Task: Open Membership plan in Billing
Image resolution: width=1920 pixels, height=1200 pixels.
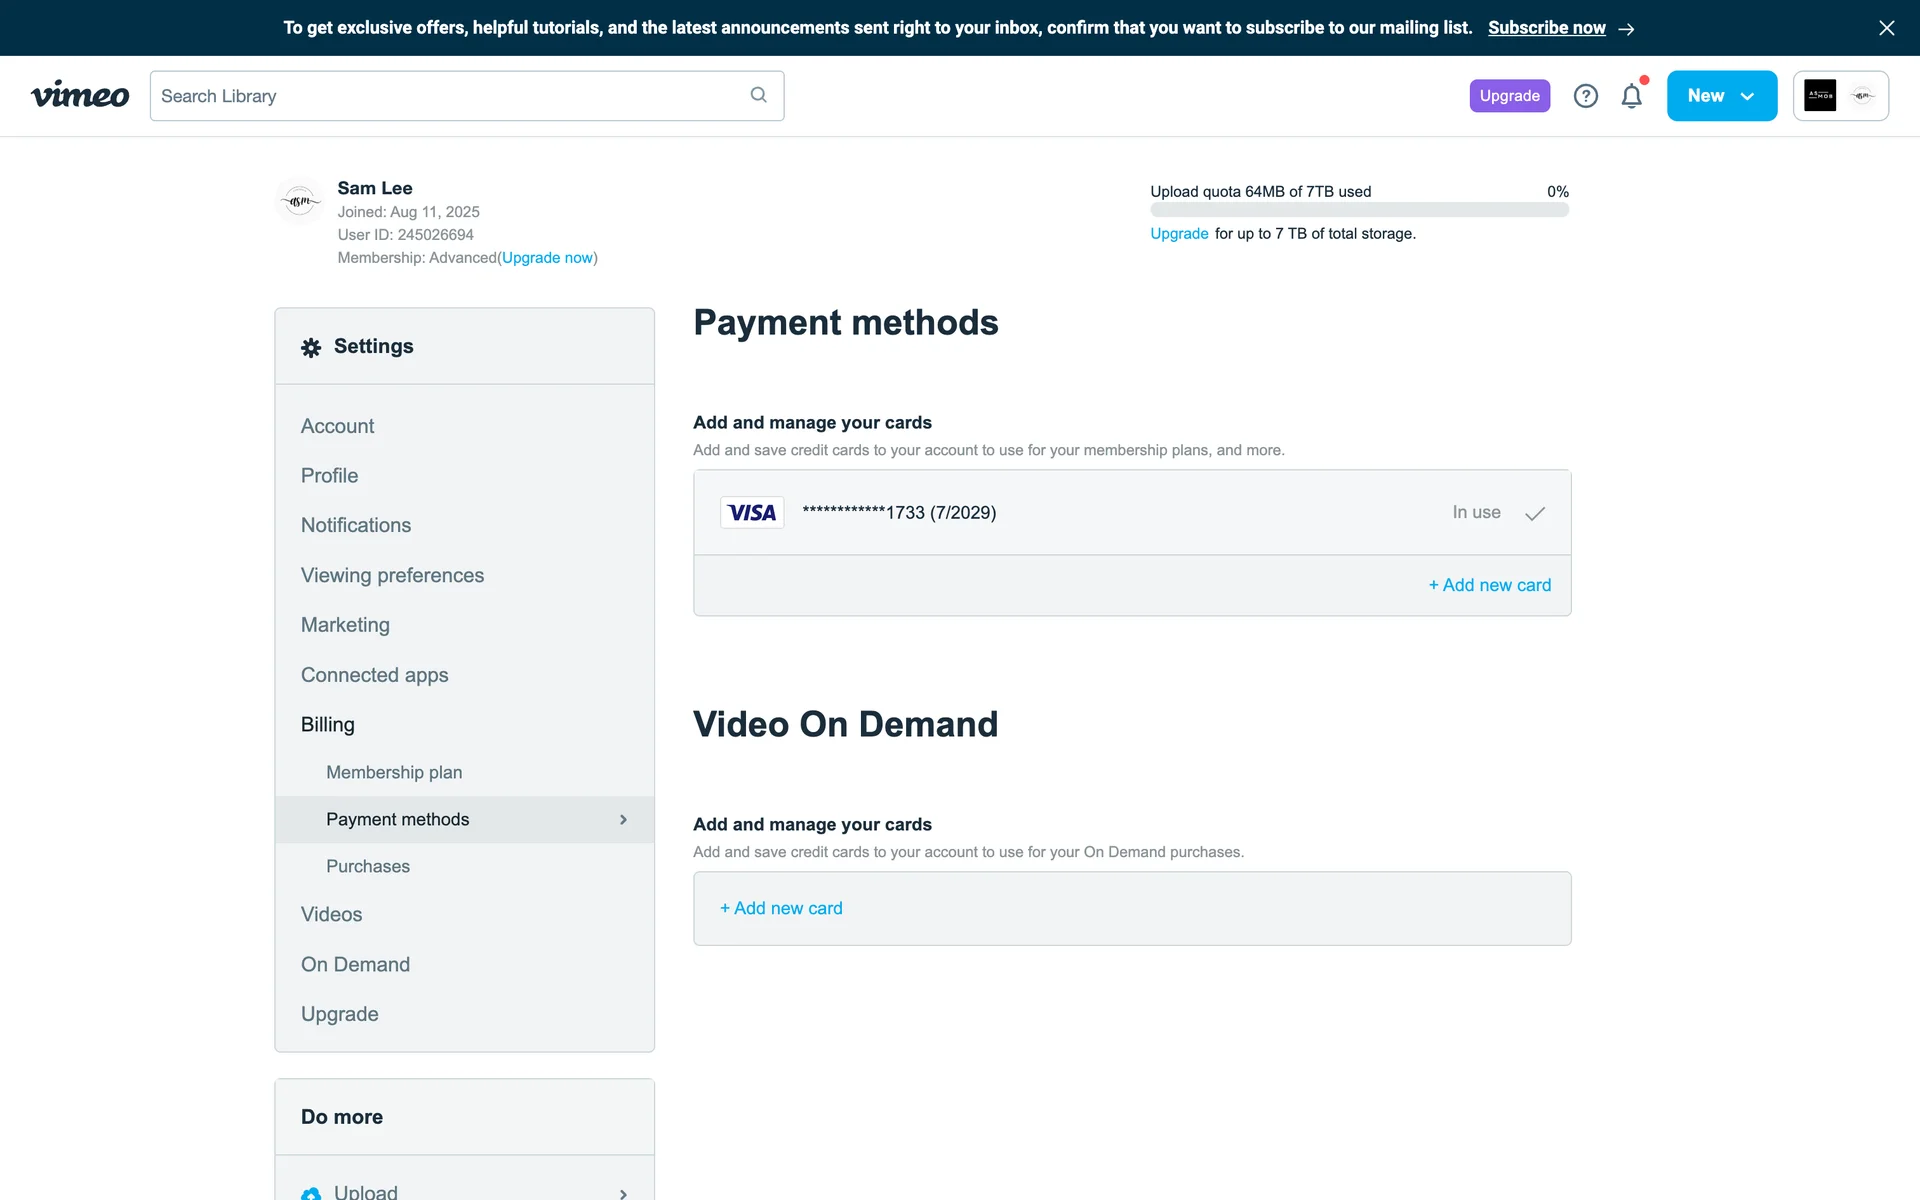Action: click(394, 772)
